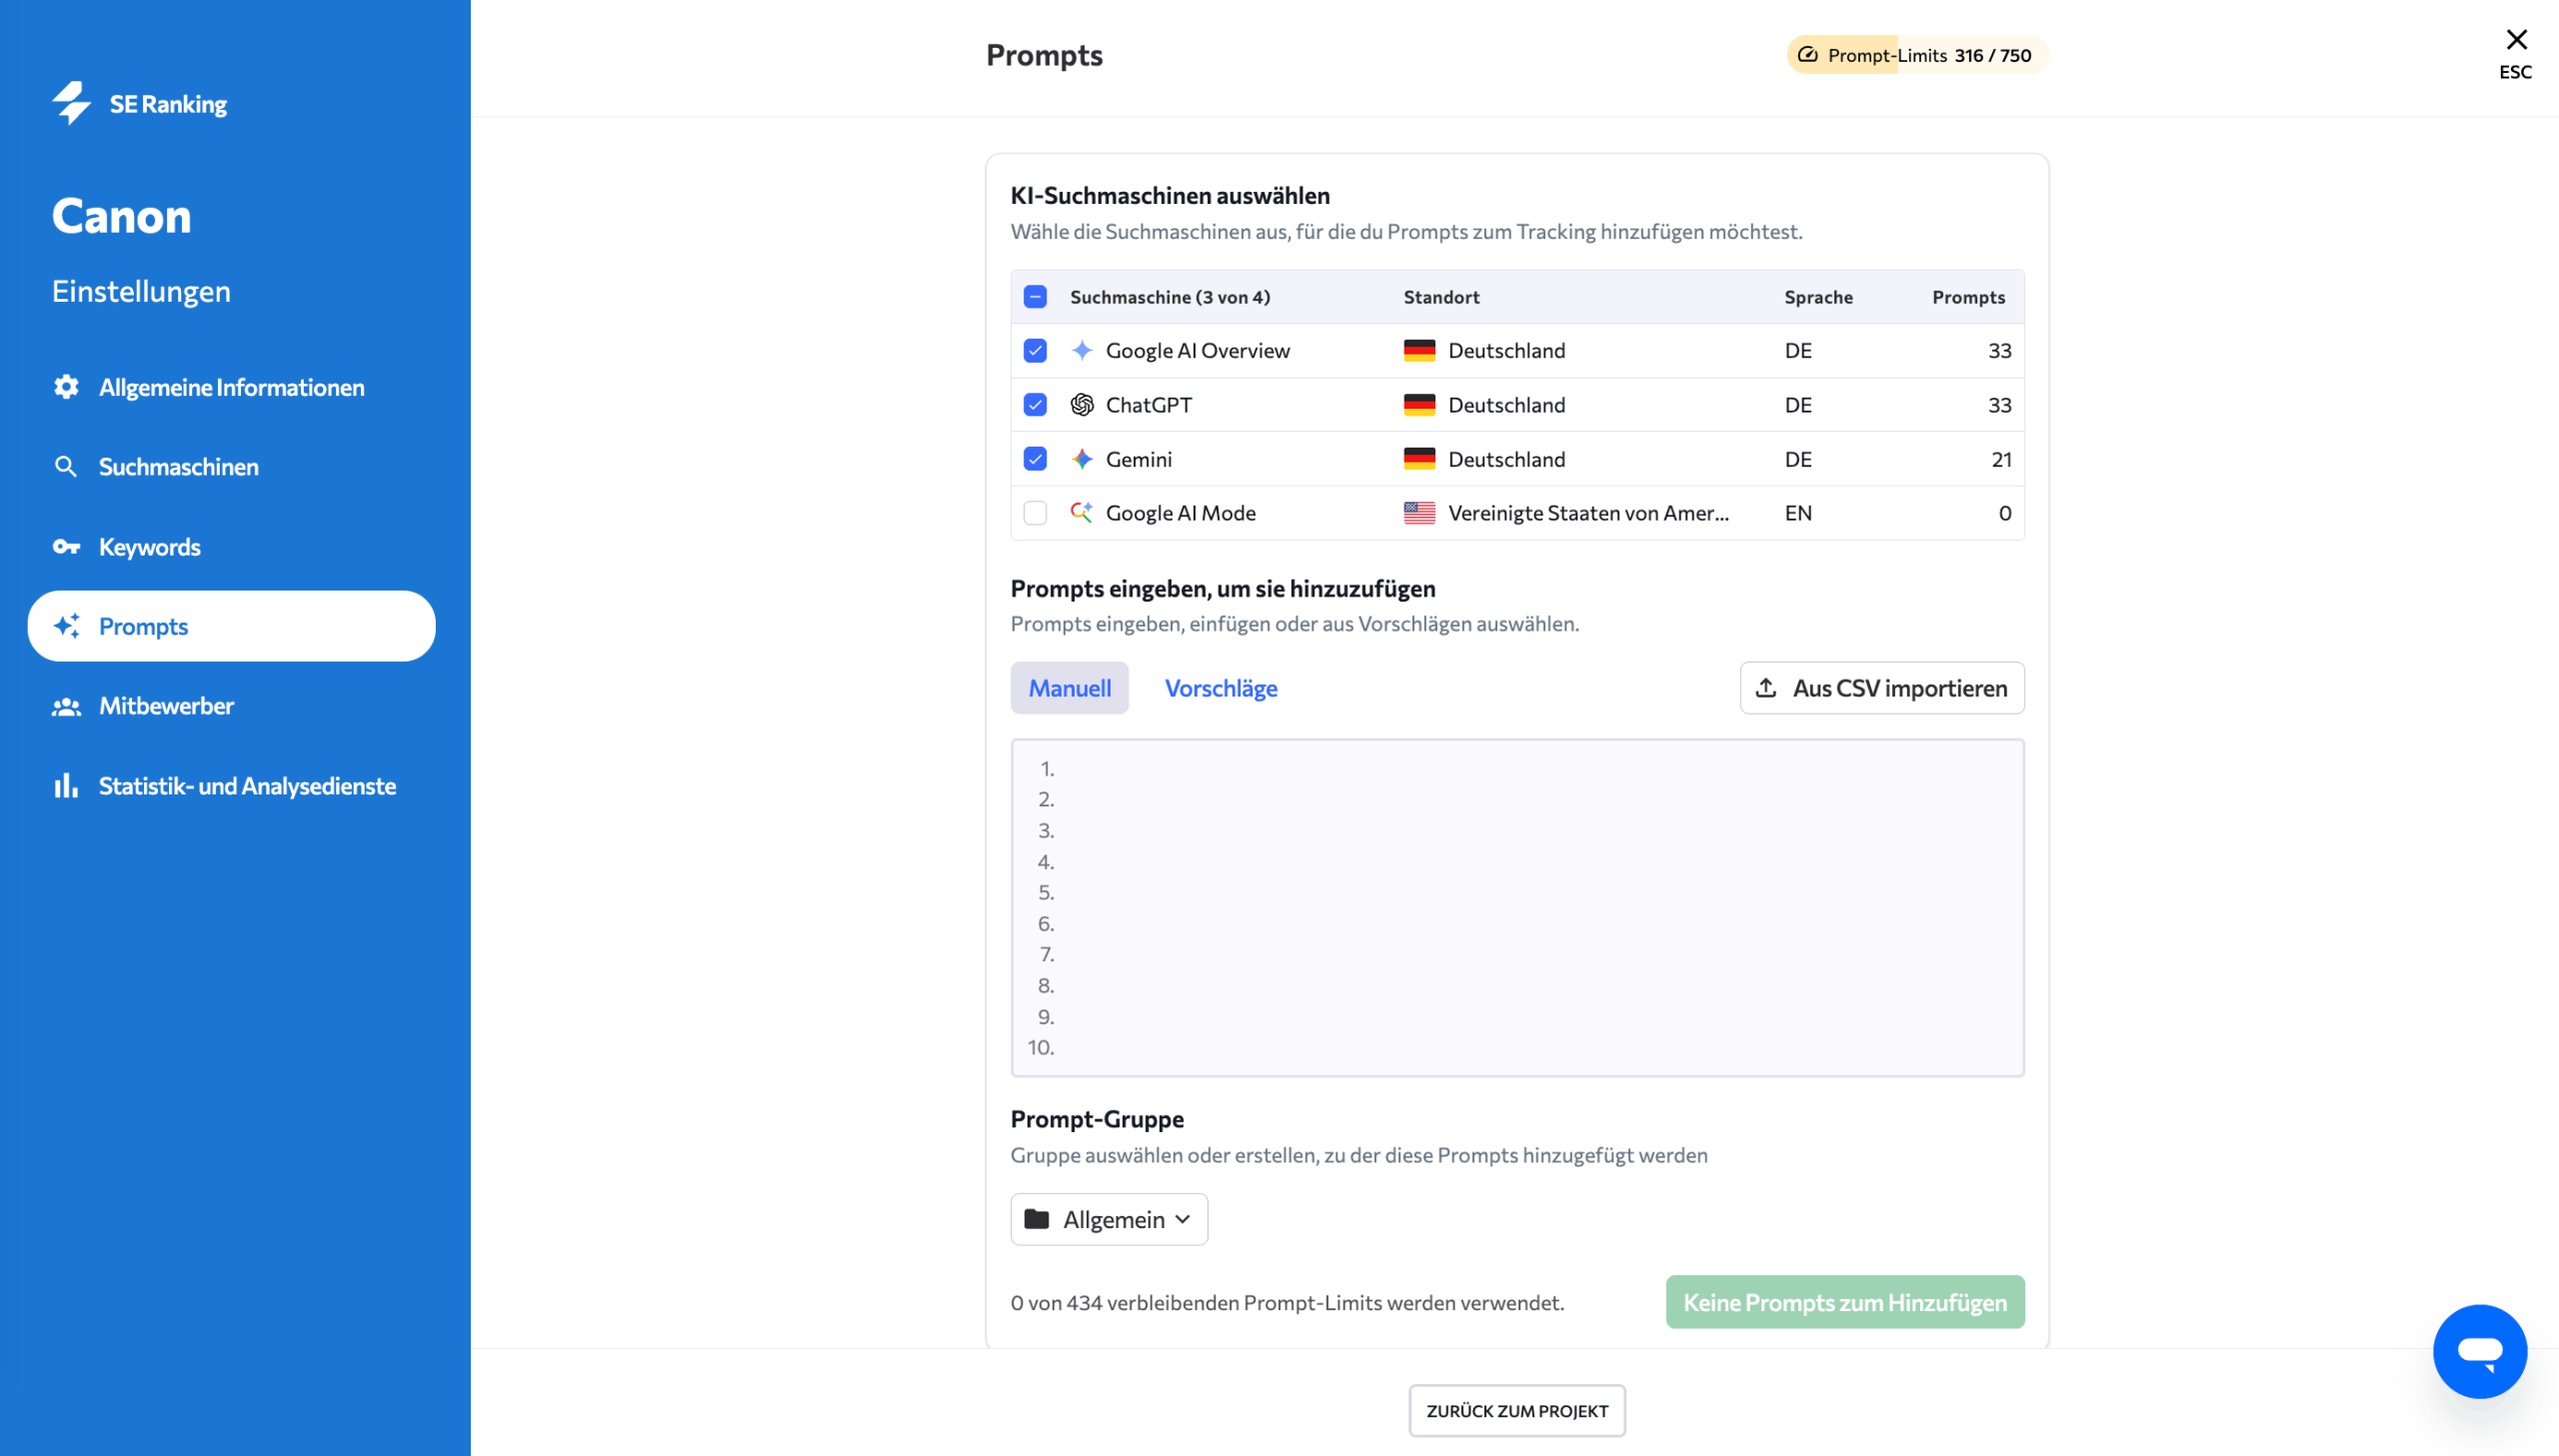Uncheck Google AI Overview checkbox
Screen dimensions: 2559x1456
click(1035, 351)
